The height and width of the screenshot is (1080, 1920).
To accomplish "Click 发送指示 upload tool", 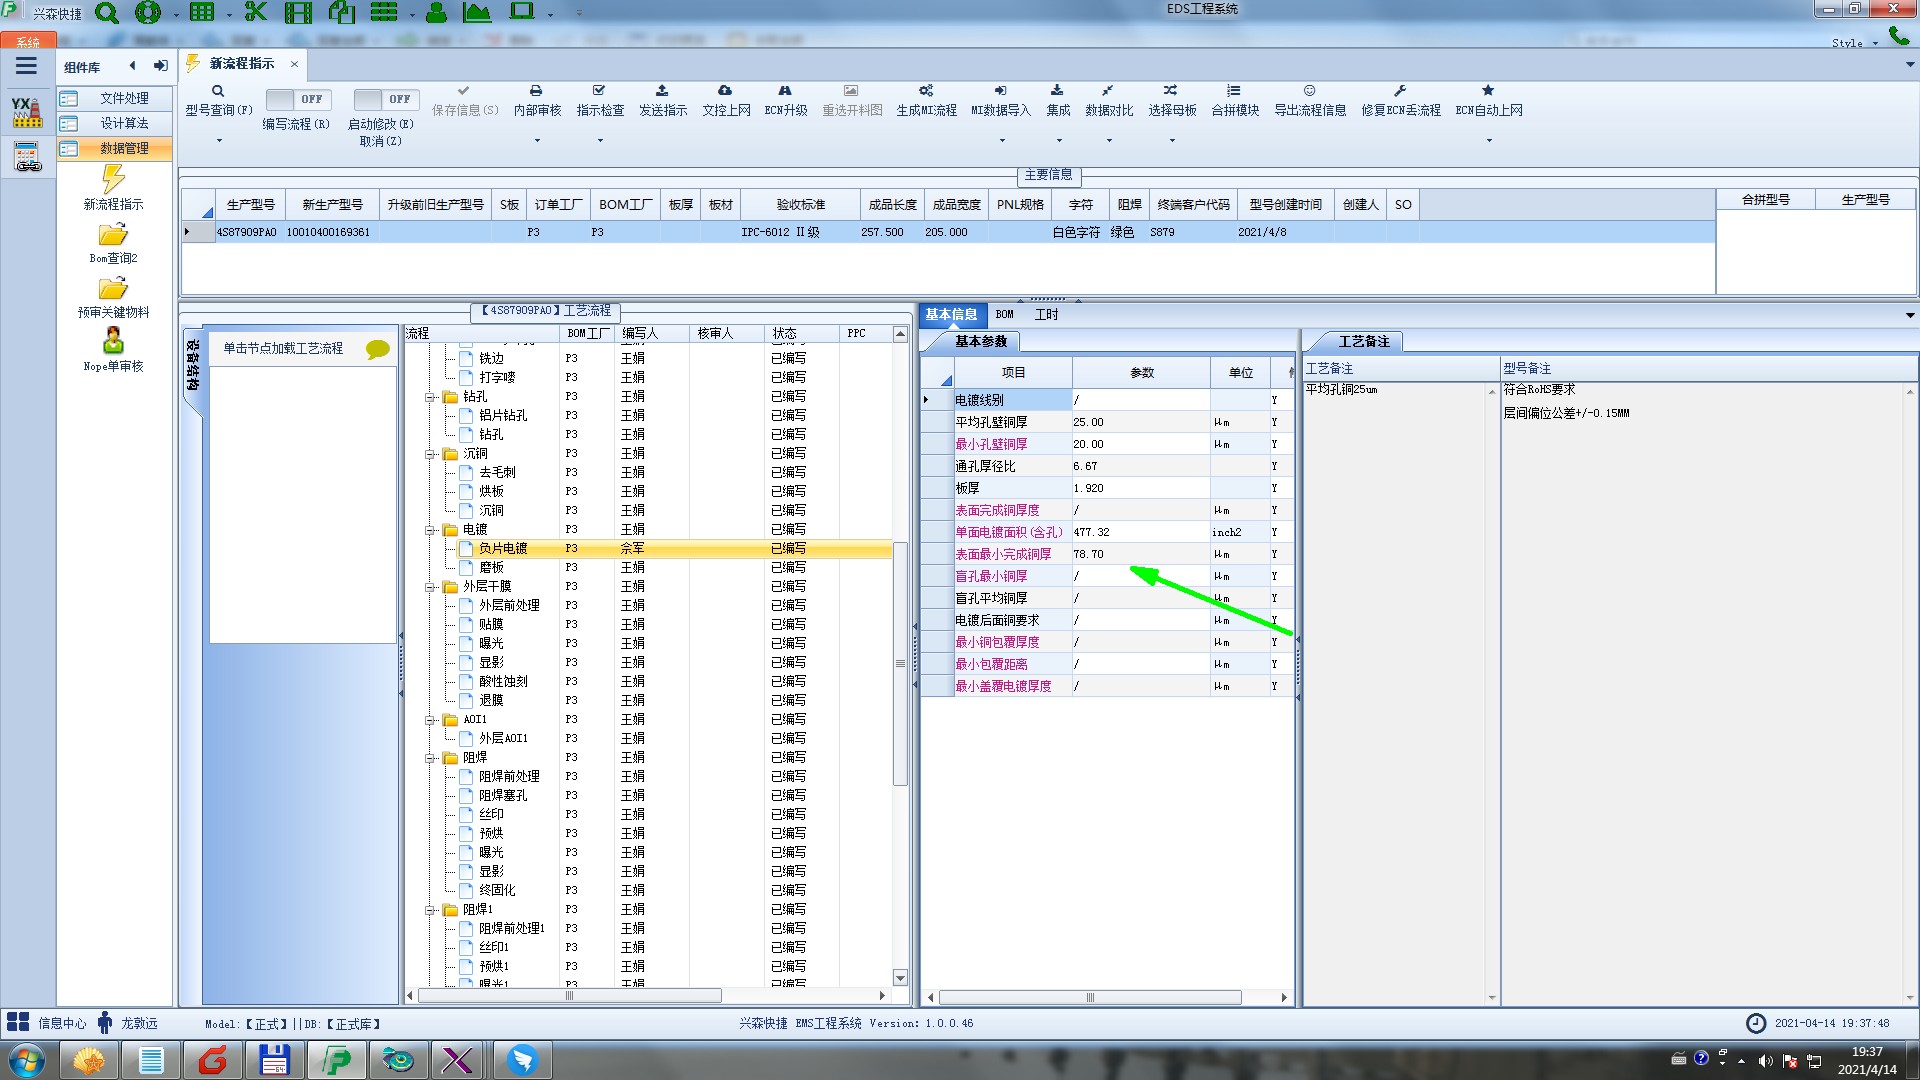I will click(x=663, y=101).
